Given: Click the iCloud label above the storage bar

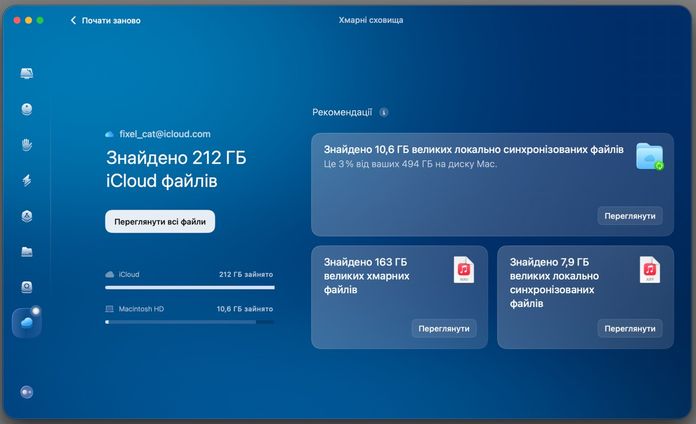Looking at the screenshot, I should tap(129, 274).
